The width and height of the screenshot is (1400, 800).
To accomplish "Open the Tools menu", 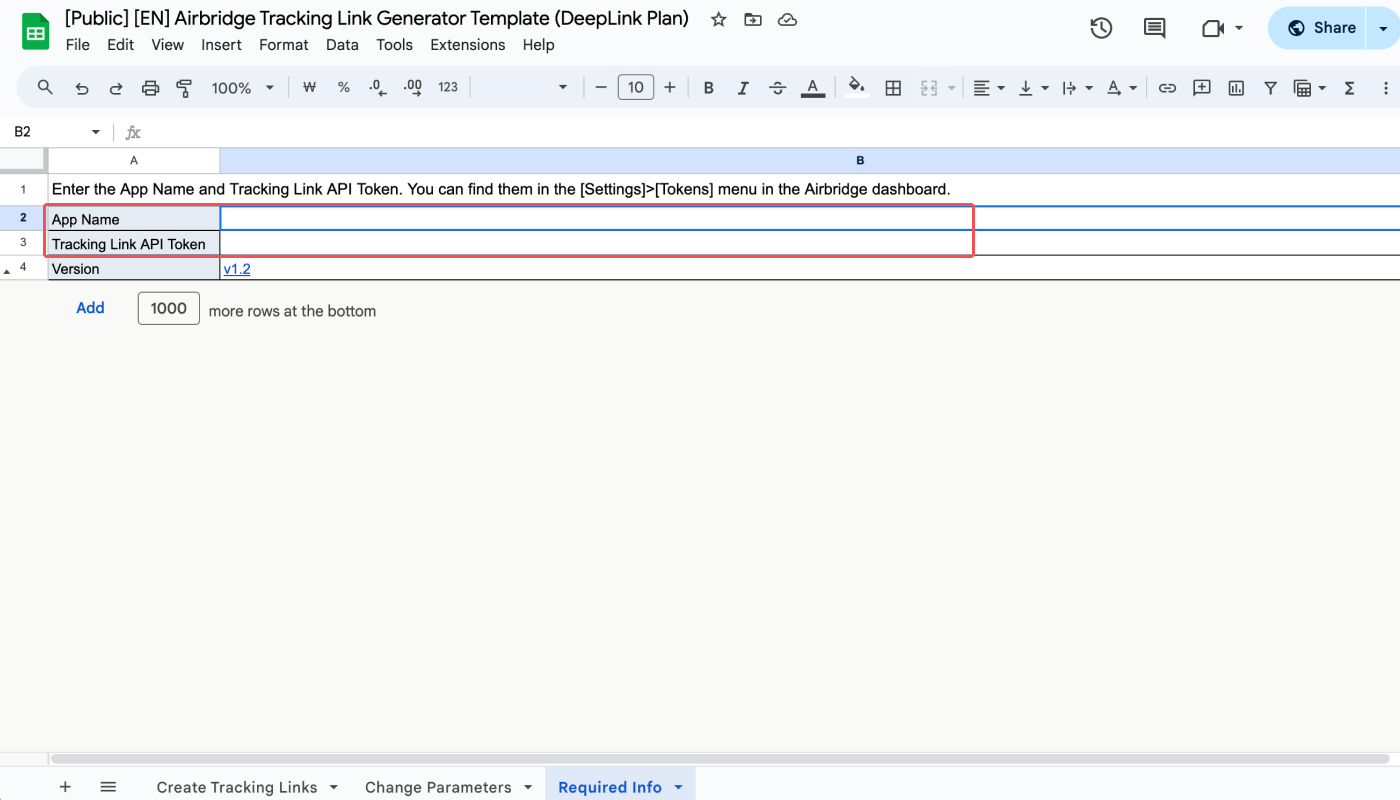I will 395,45.
